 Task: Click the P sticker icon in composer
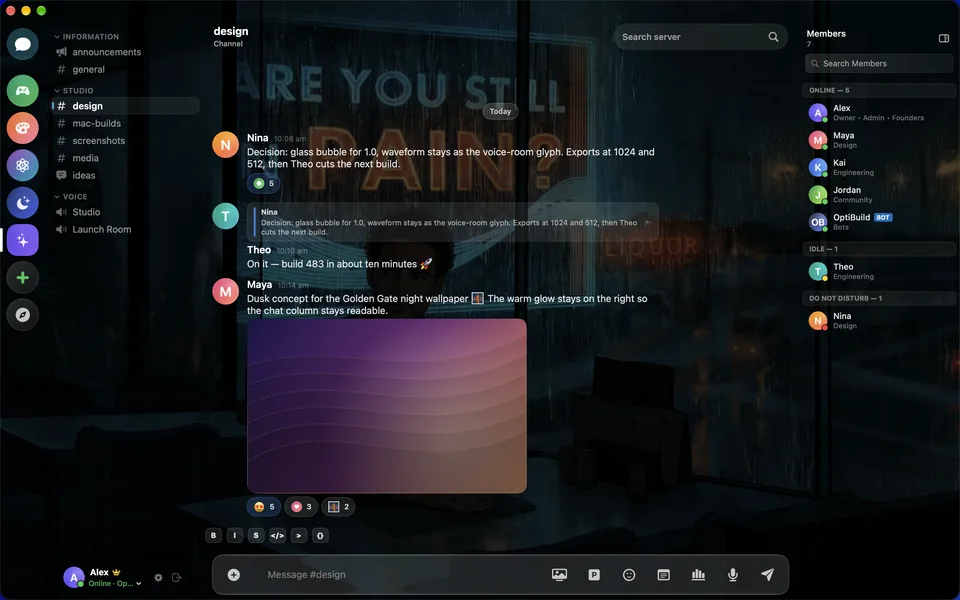(x=594, y=574)
